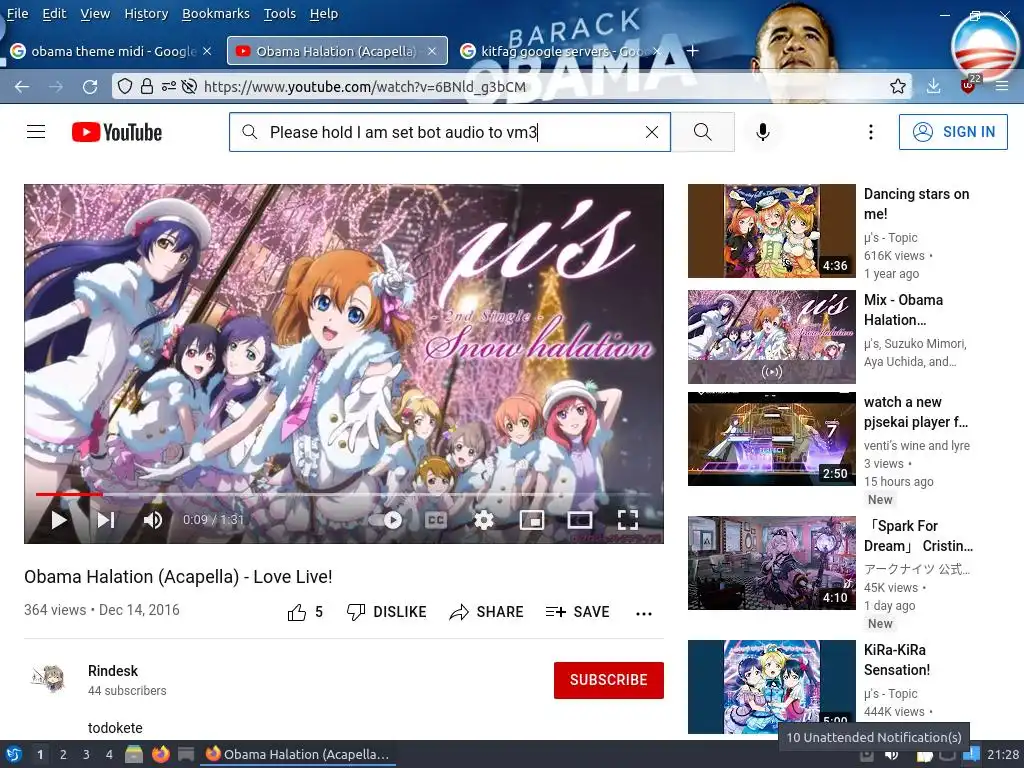Open the Rindesk channel avatar
This screenshot has height=768, width=1024.
pos(48,679)
